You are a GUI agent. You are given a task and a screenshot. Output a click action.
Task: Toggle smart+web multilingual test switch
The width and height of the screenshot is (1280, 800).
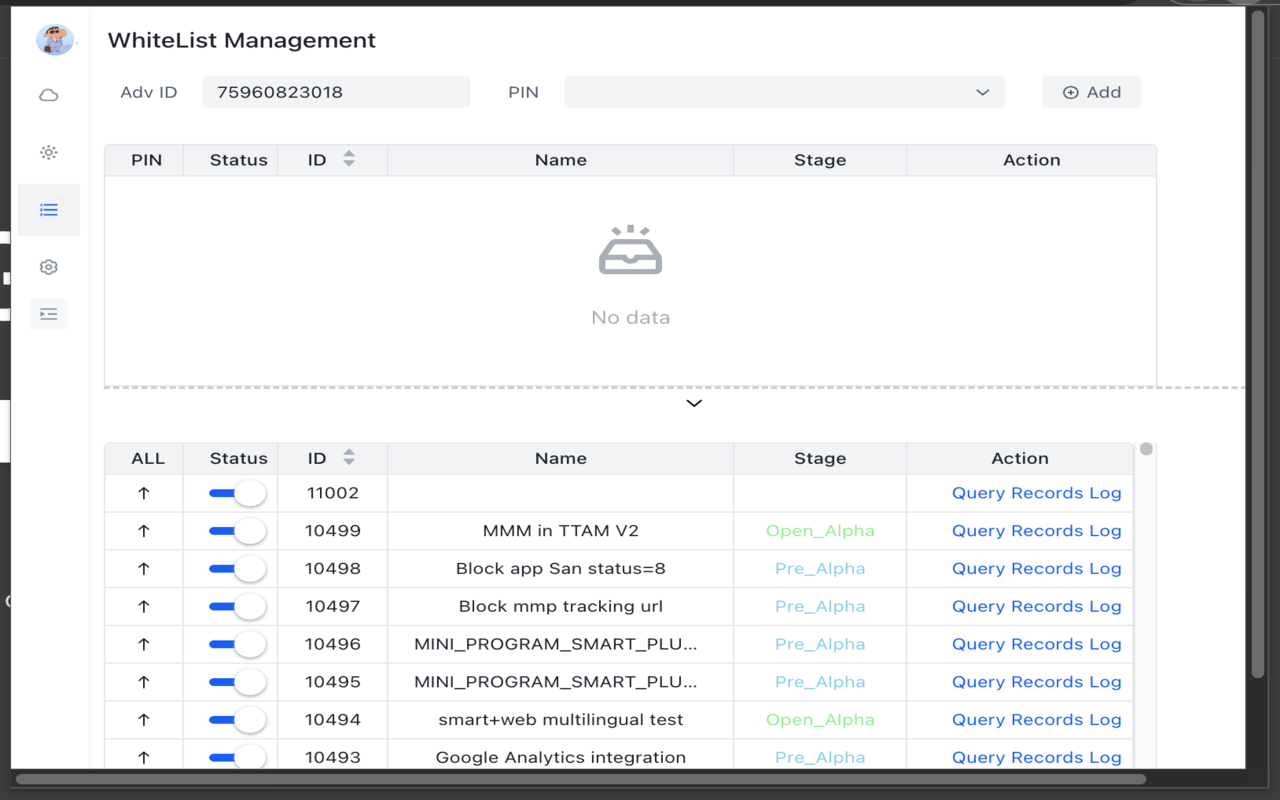[x=238, y=720]
